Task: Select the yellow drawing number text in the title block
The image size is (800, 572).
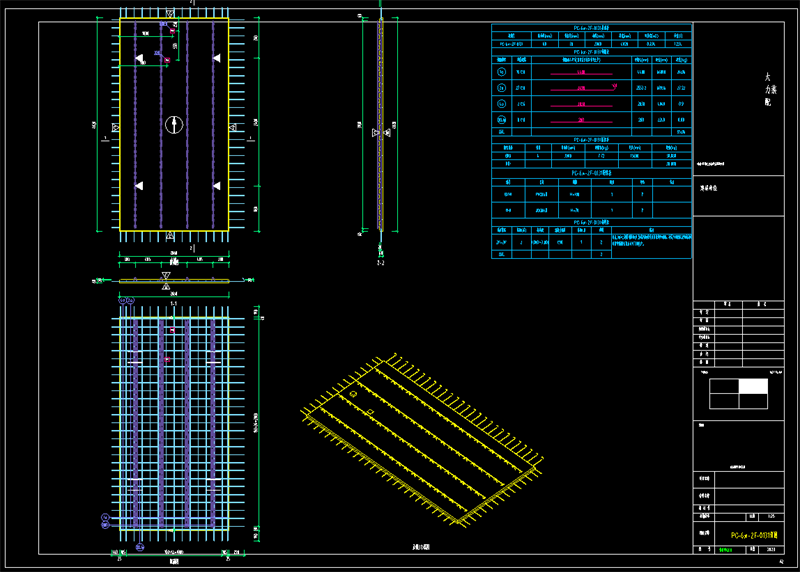Action: pyautogui.click(x=754, y=535)
